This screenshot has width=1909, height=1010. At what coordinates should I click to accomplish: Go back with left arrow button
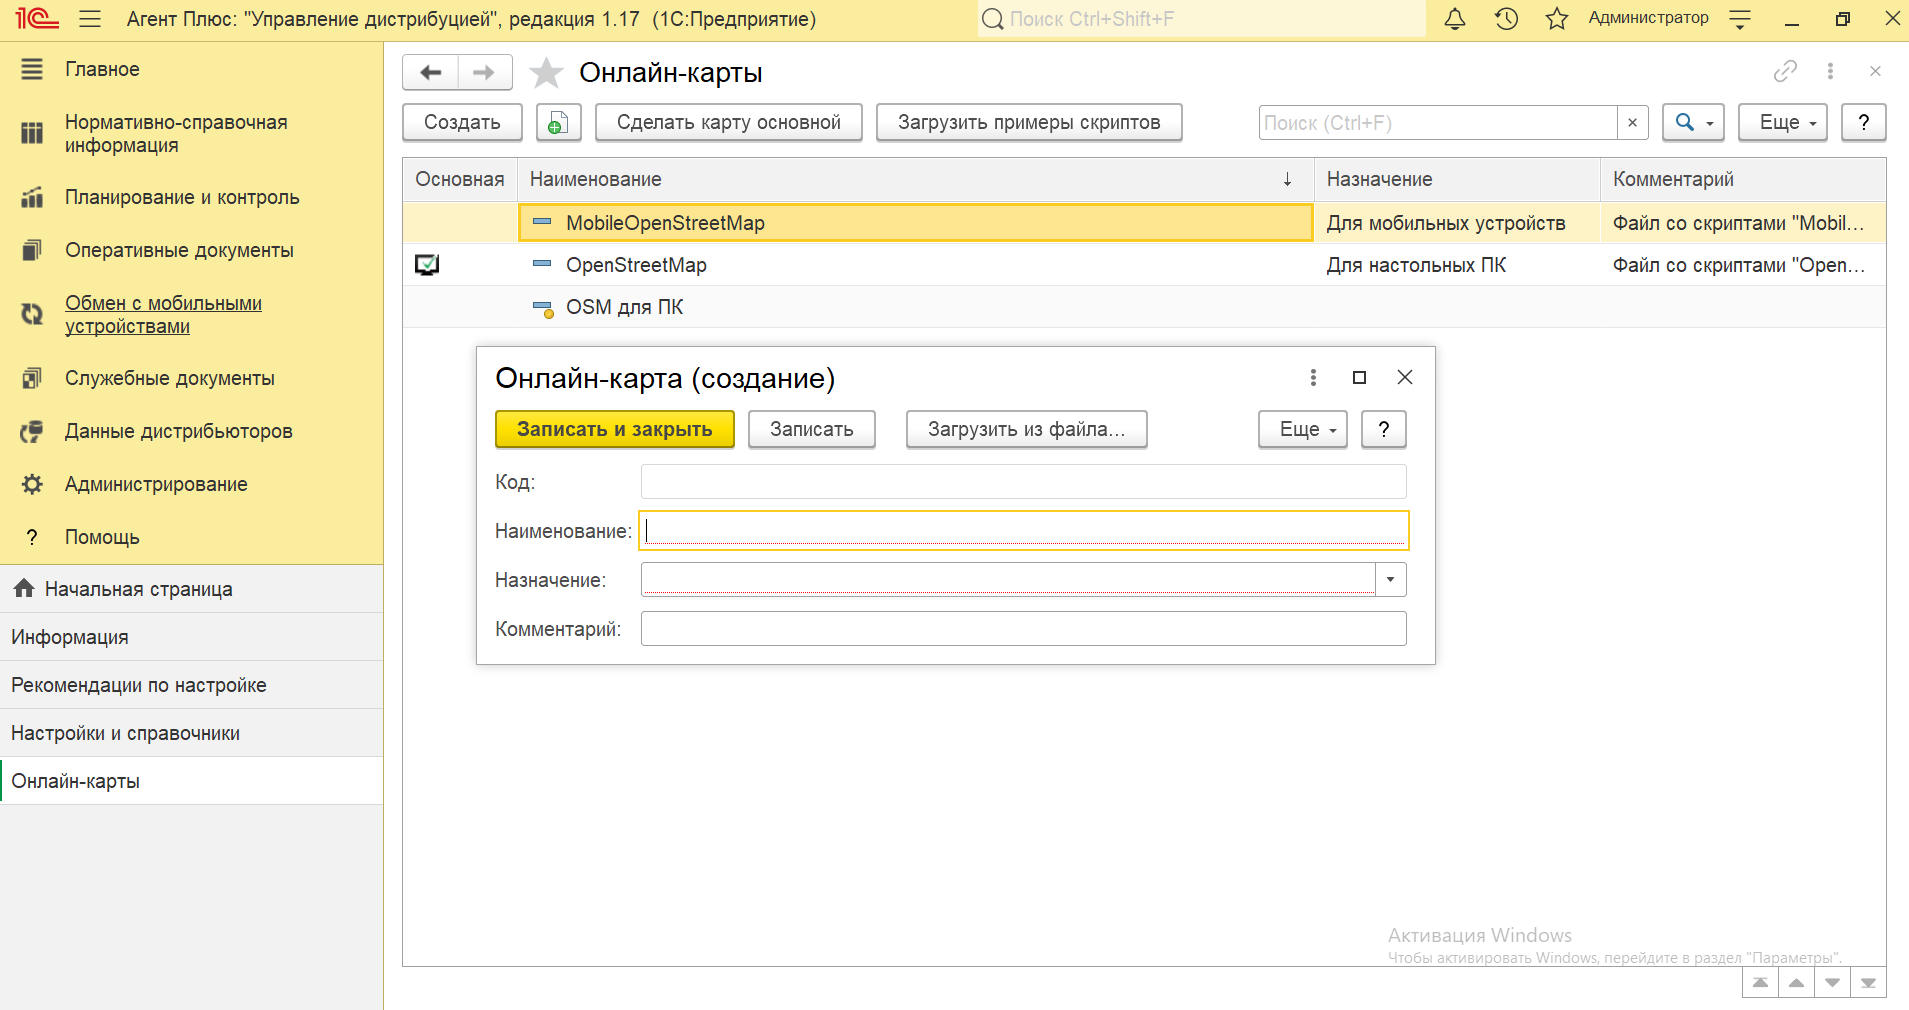tap(431, 73)
